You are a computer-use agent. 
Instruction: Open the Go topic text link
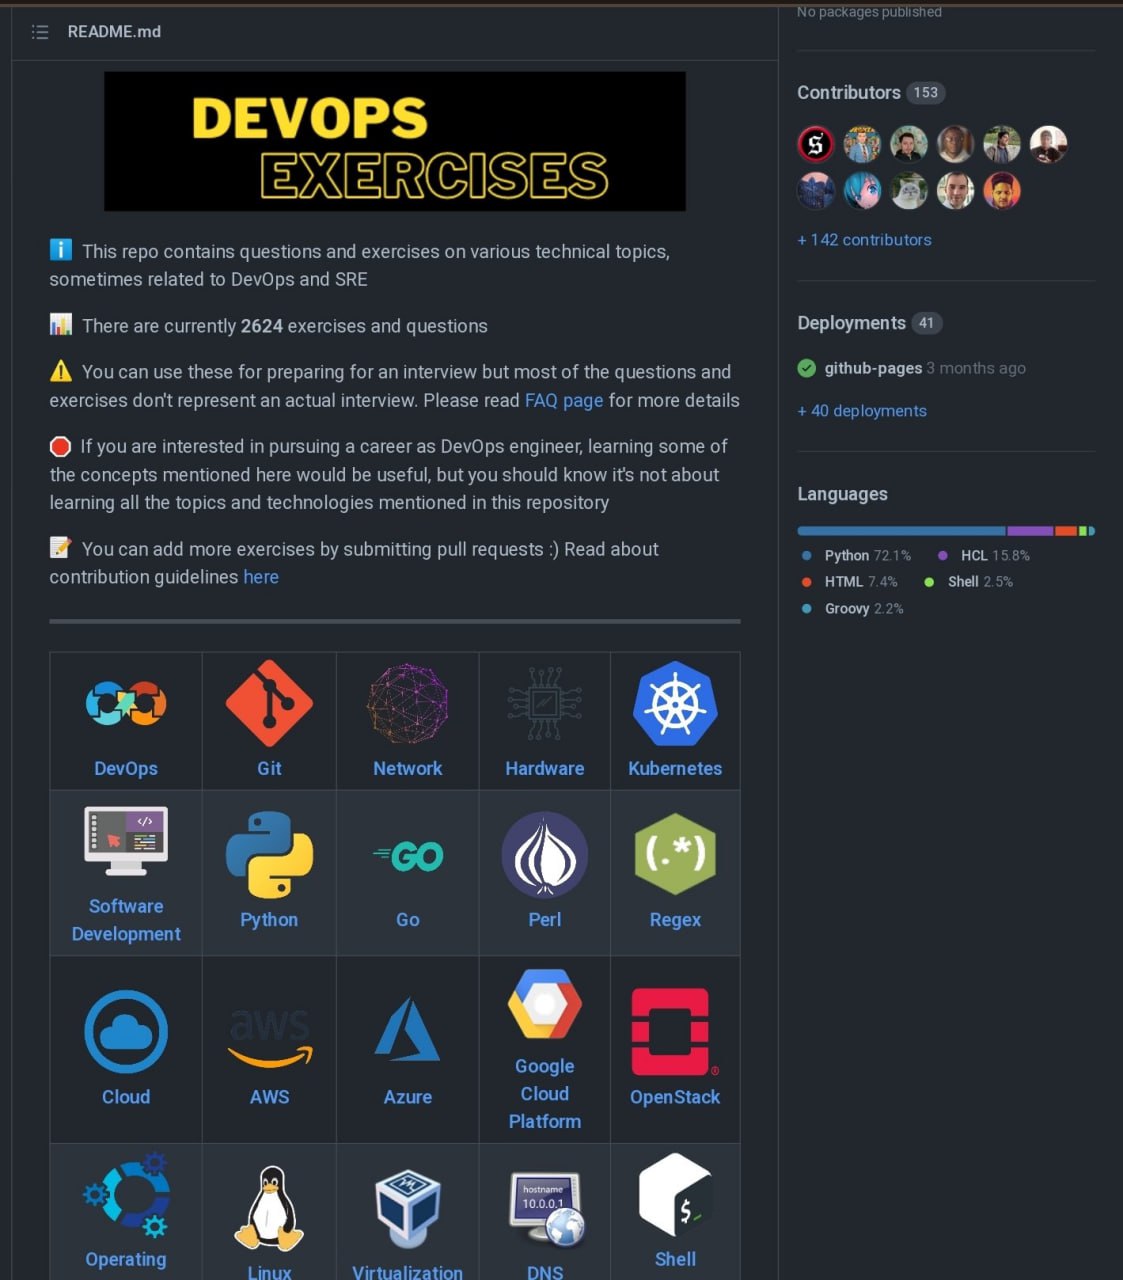(408, 919)
